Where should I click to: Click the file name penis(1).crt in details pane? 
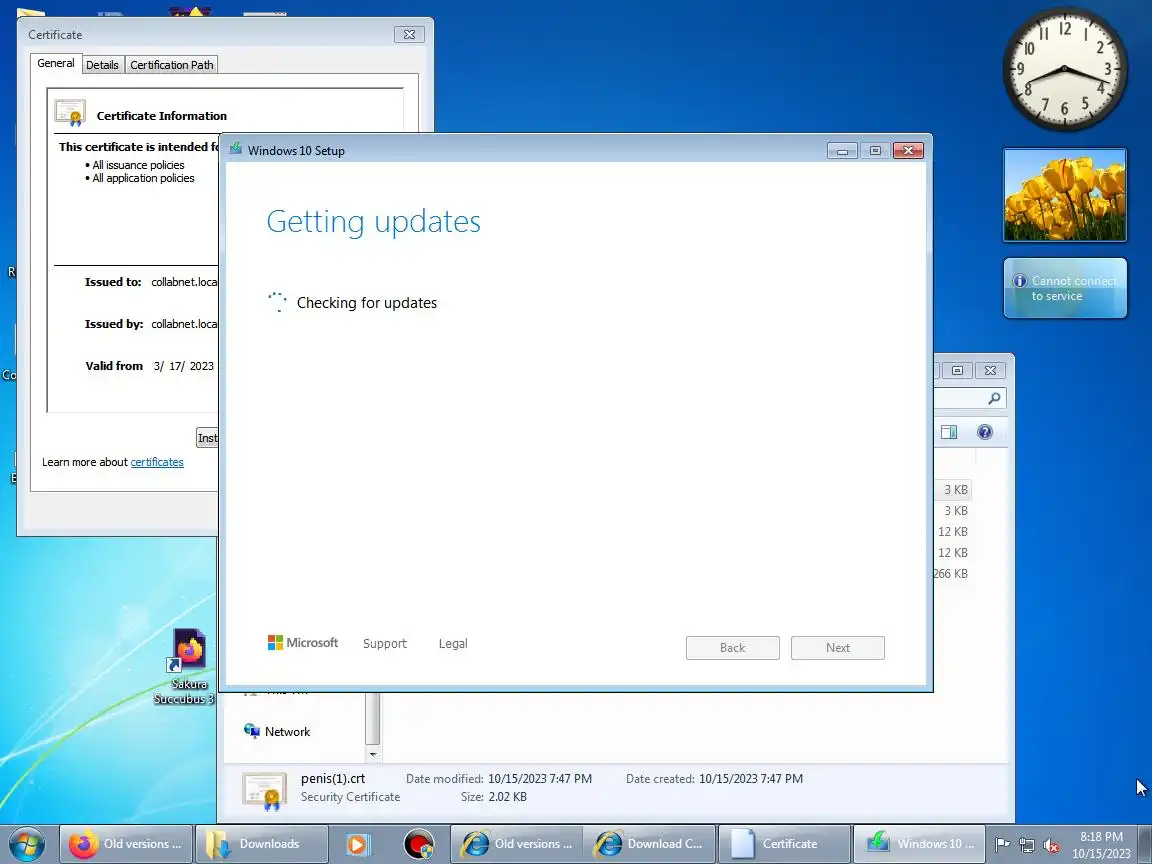click(333, 779)
